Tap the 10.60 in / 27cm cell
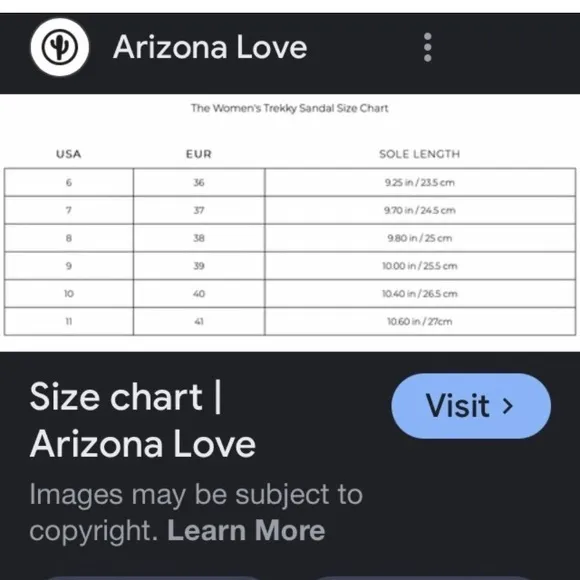 [x=420, y=321]
